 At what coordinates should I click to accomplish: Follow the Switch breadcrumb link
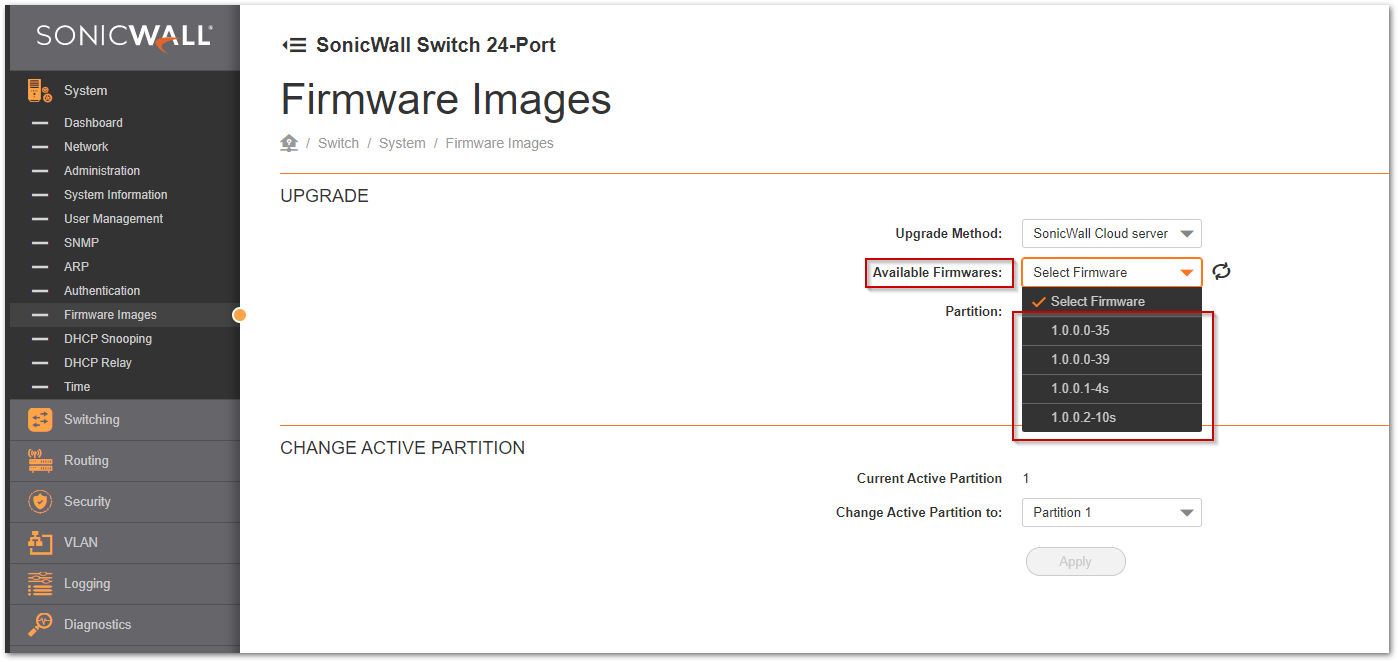[x=338, y=143]
